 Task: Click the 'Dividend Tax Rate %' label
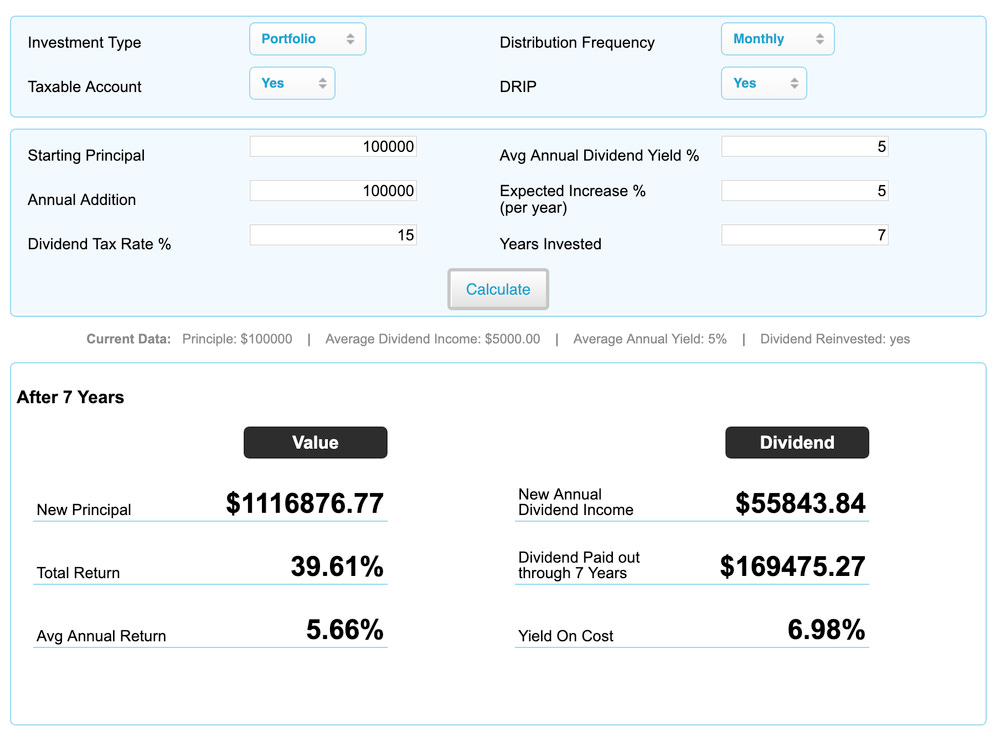[x=99, y=244]
